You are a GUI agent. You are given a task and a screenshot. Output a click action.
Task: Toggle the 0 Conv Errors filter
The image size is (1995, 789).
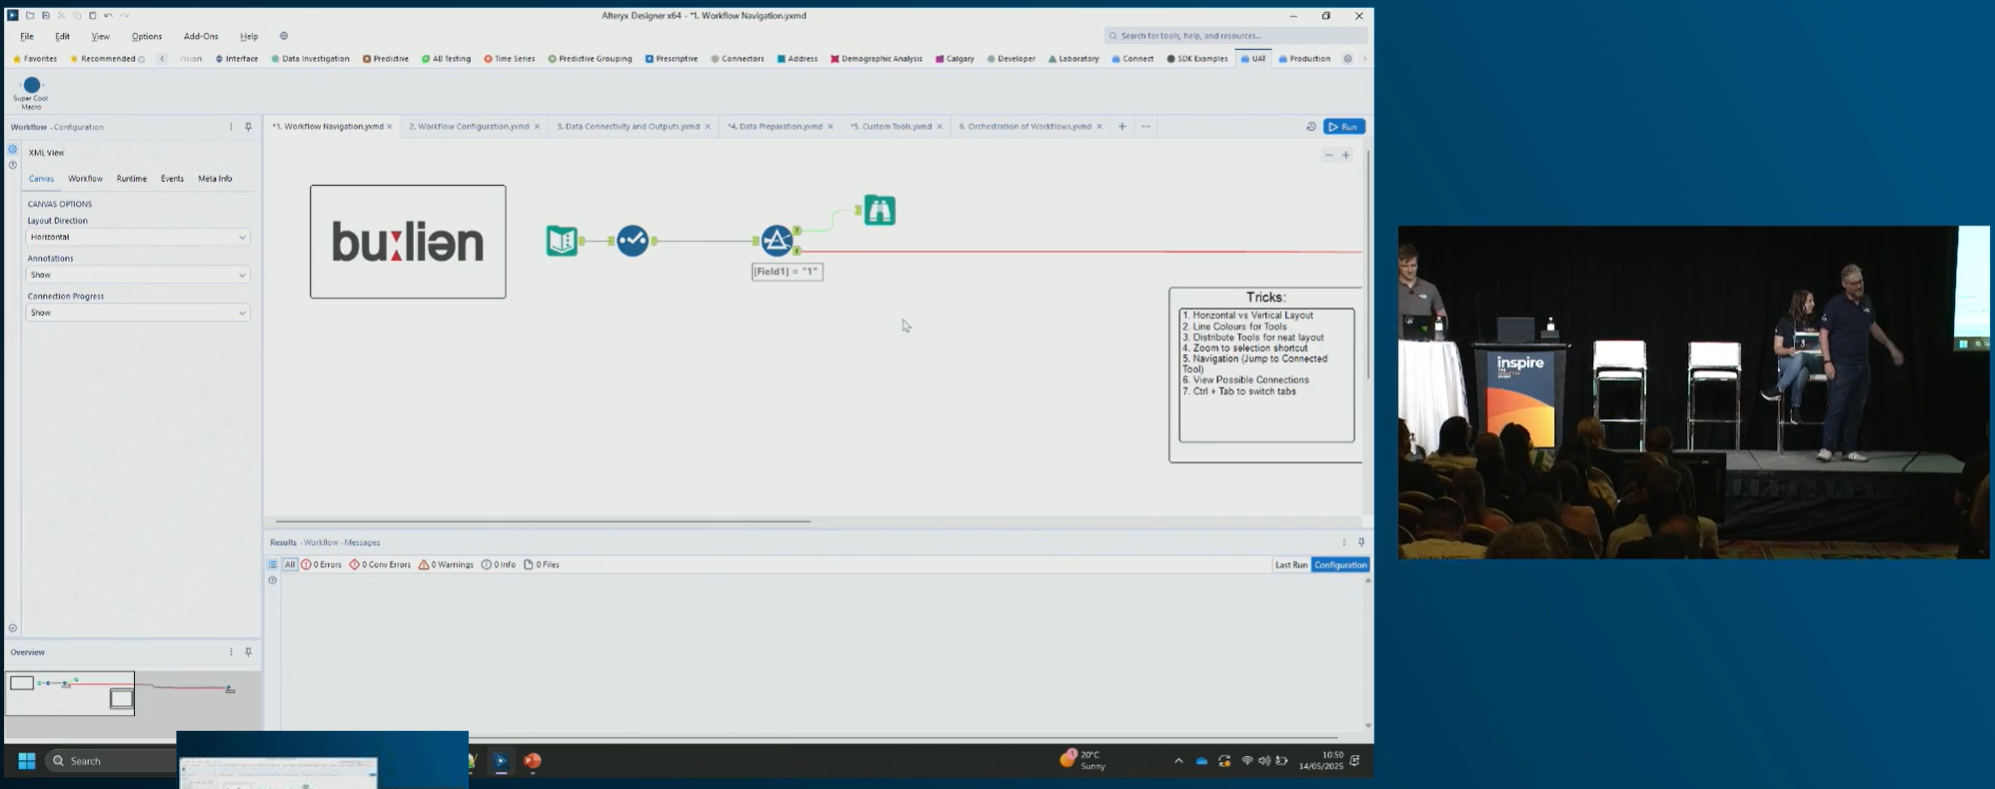click(x=380, y=565)
